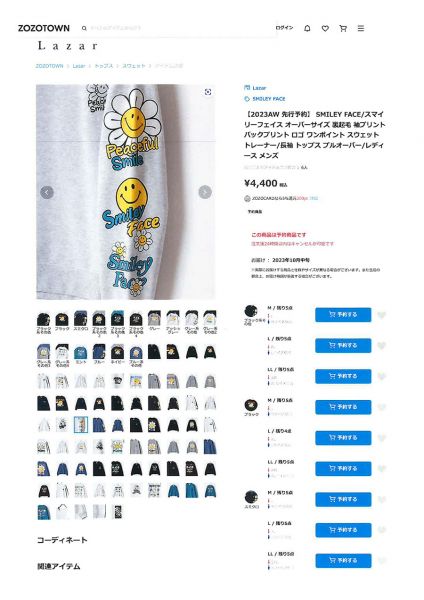The height and width of the screenshot is (600, 424).
Task: Show previous product image arrow
Action: (47, 192)
